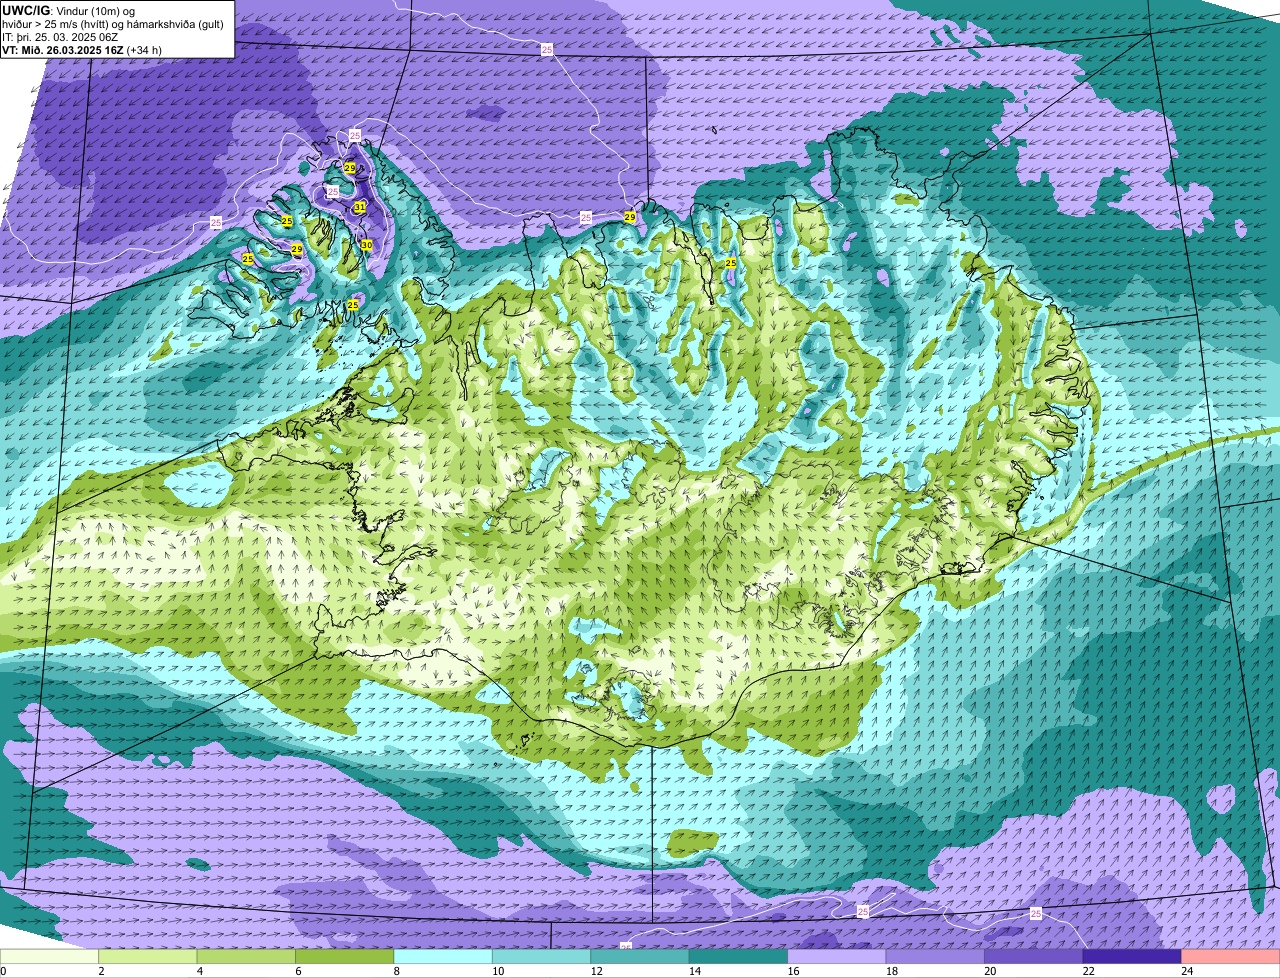Click the 'IT: þri. 25. 03. 2025 06Z' line
This screenshot has width=1280, height=978.
pos(61,37)
